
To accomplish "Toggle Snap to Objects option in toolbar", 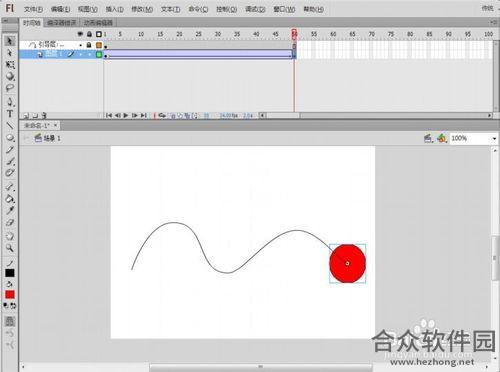I will [10, 321].
